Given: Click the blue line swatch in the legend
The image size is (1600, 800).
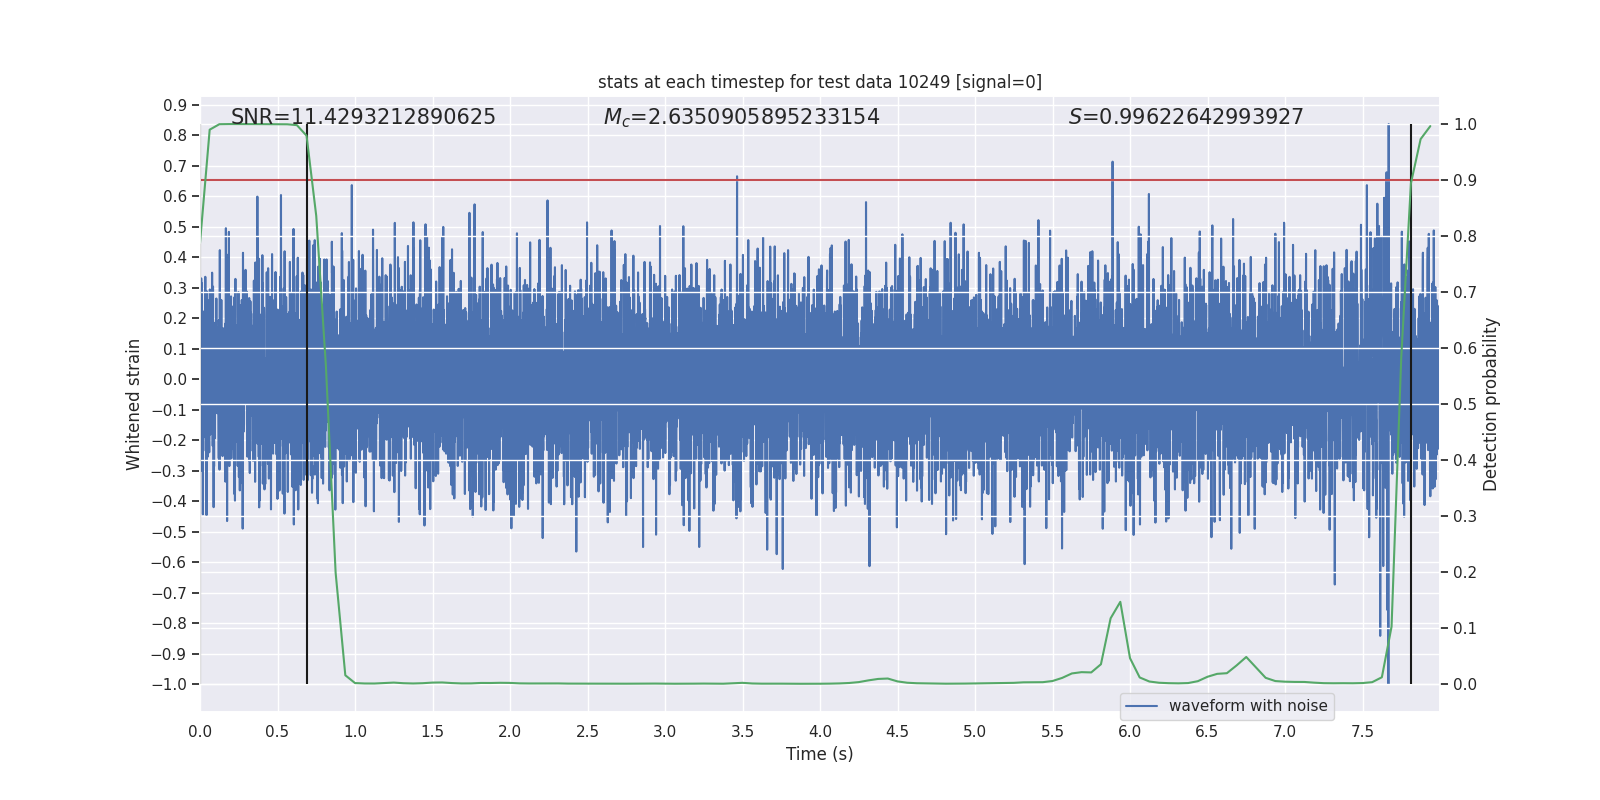Looking at the screenshot, I should [1142, 706].
